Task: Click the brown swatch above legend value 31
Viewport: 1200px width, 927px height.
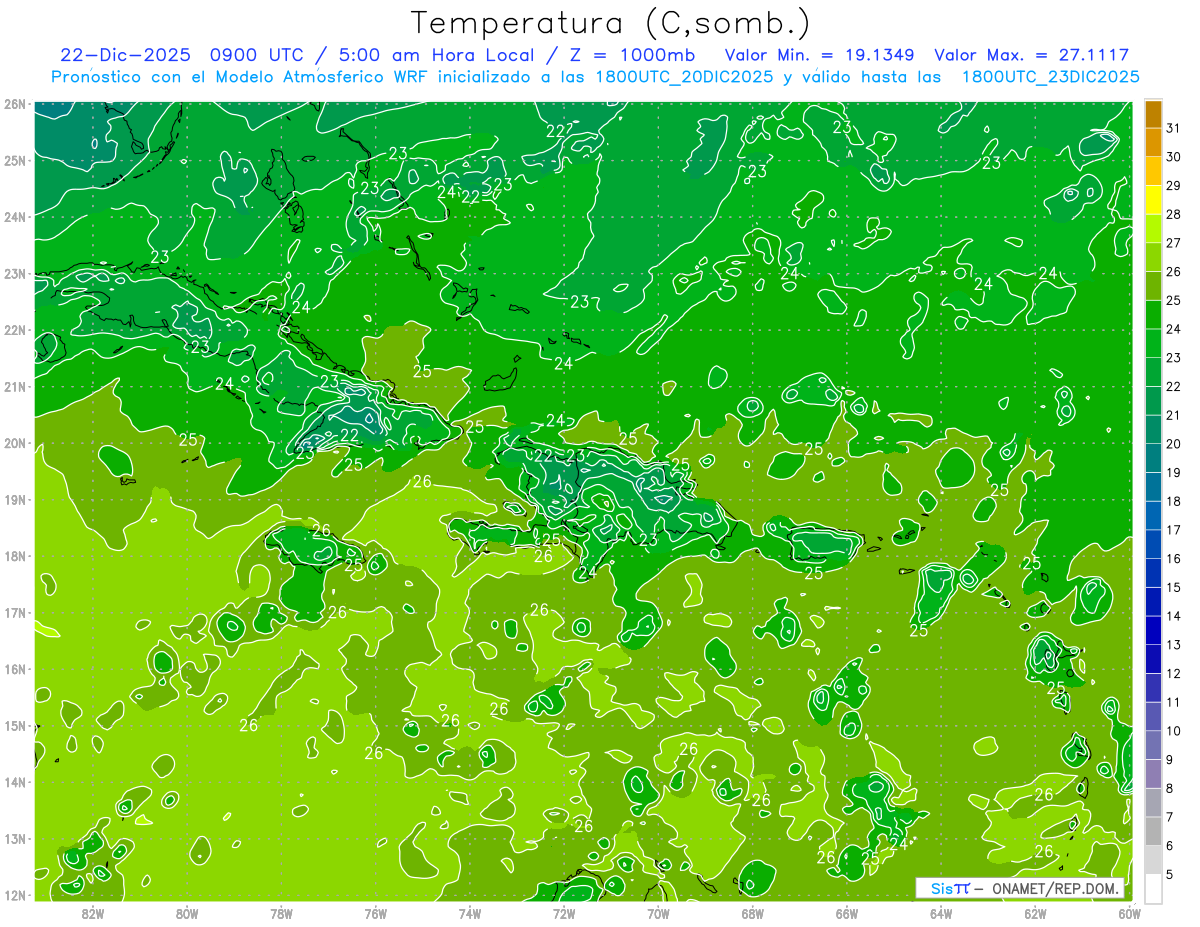Action: [x=1153, y=114]
